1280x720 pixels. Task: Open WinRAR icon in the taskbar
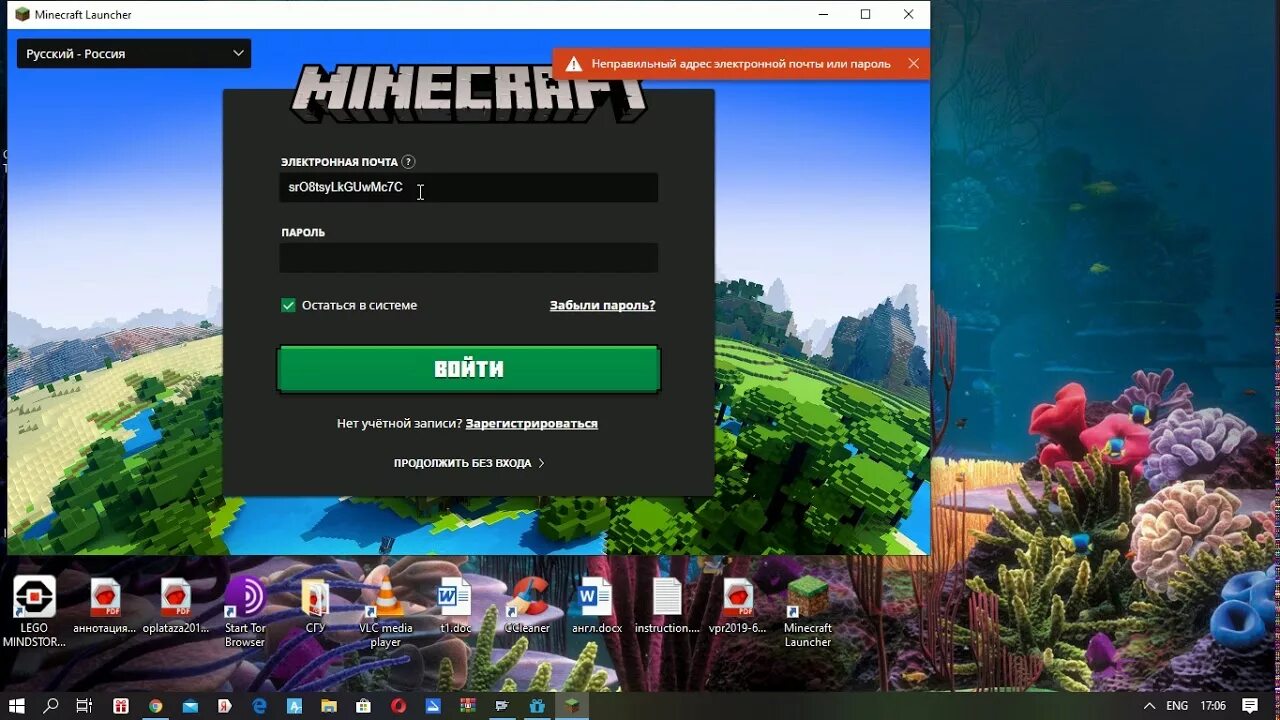(468, 705)
